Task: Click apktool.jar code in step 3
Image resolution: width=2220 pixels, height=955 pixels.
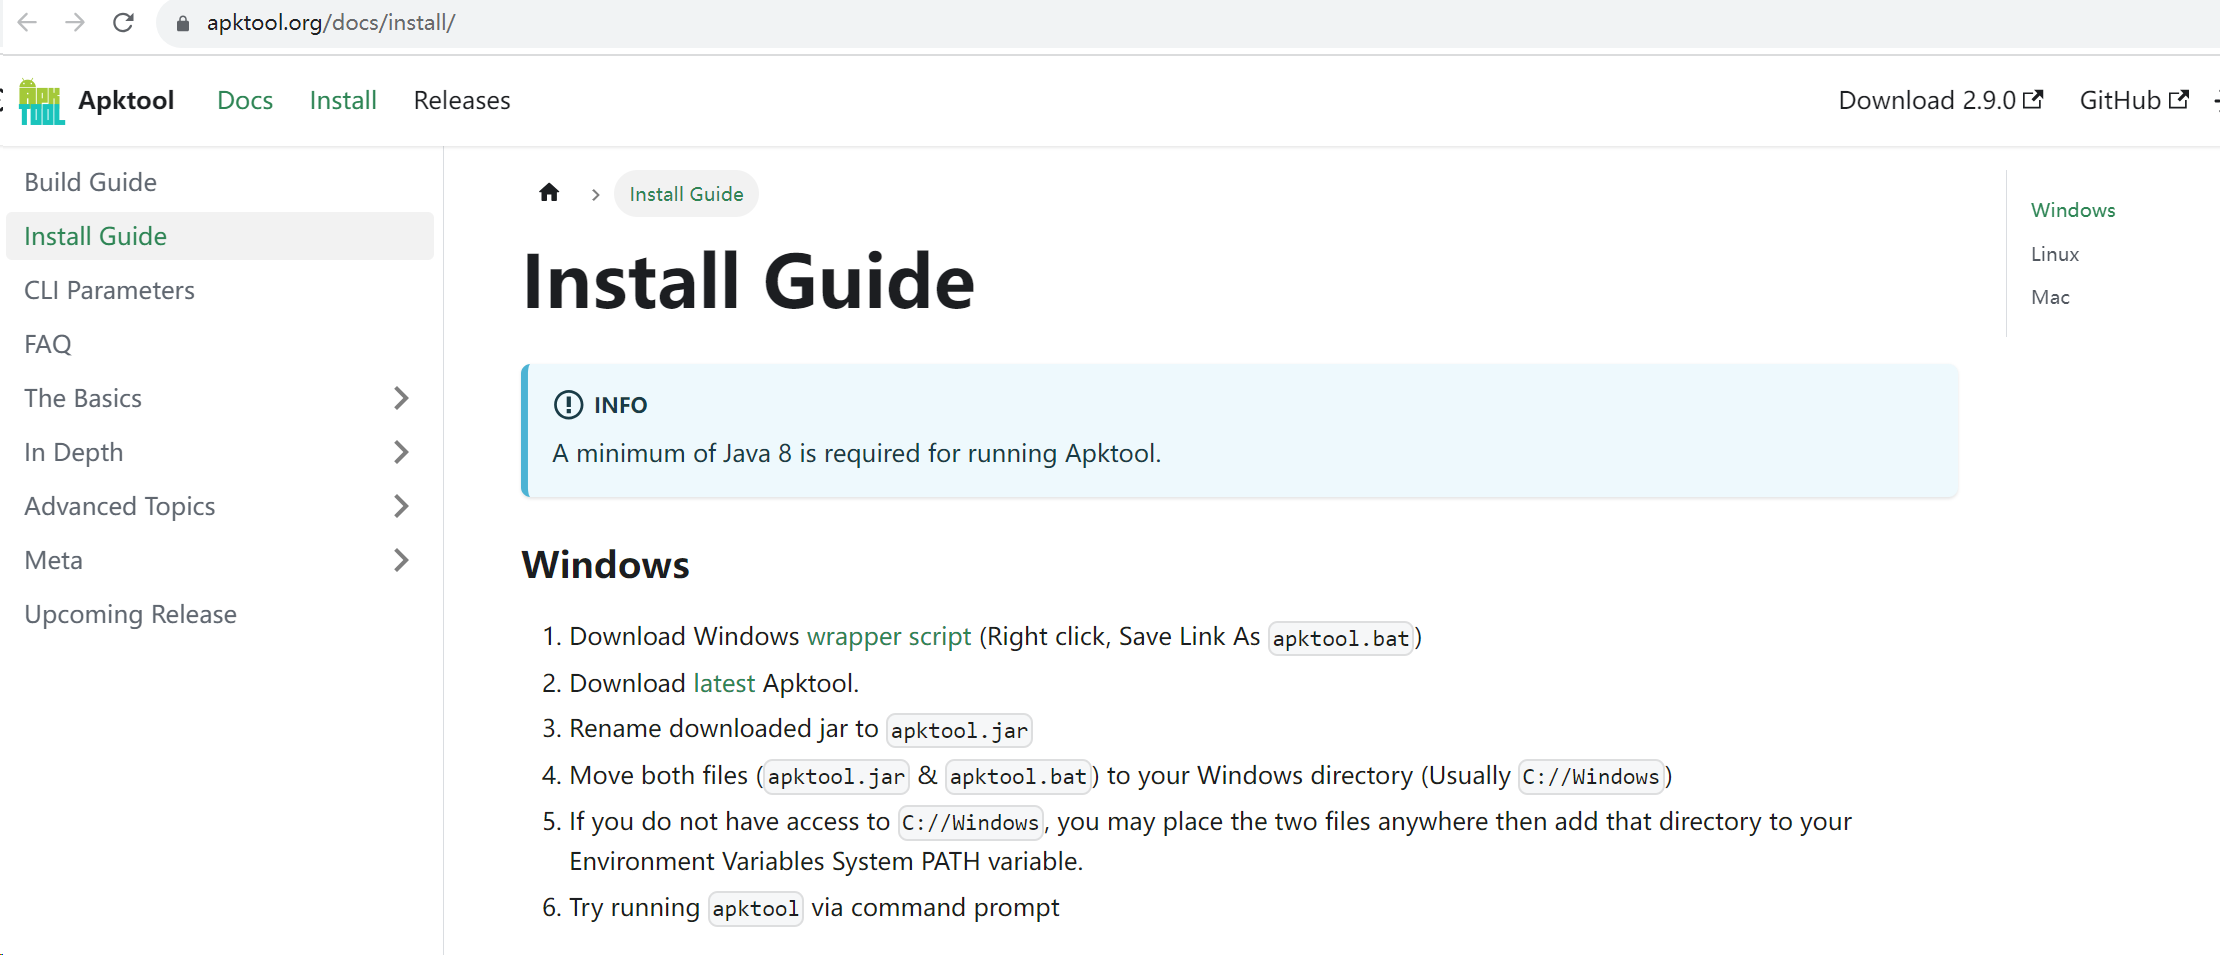Action: point(959,730)
